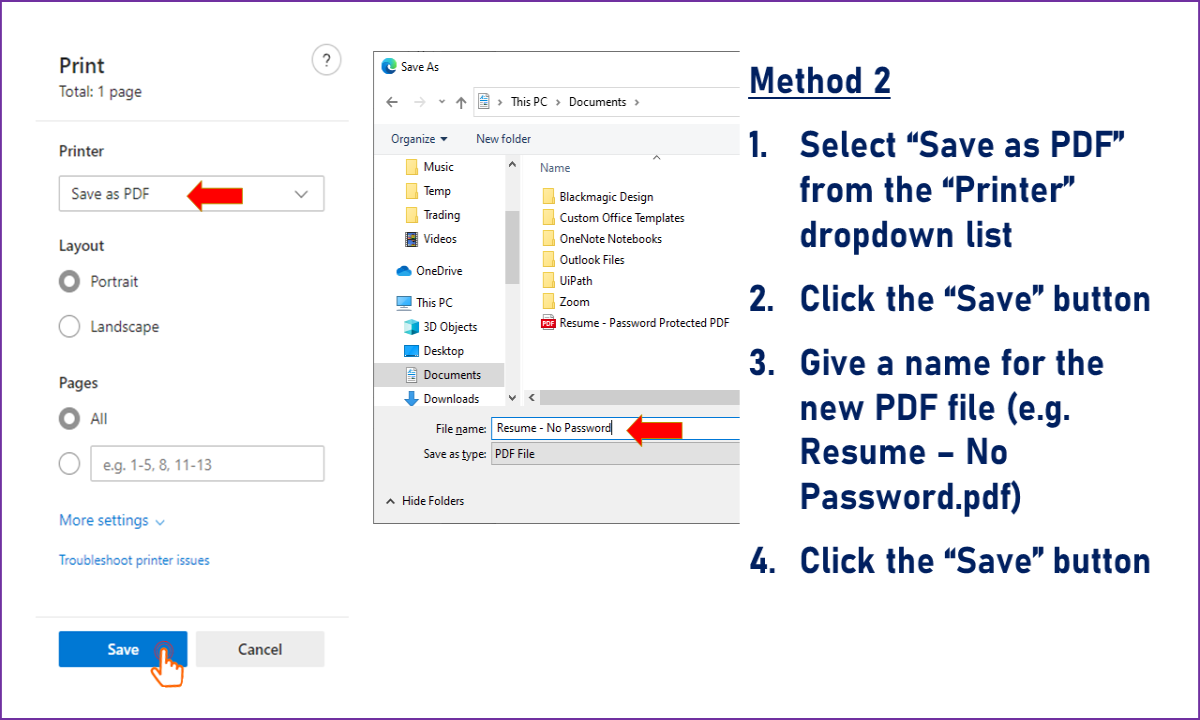Go back with the left arrow icon
Image resolution: width=1200 pixels, height=720 pixels.
click(x=392, y=102)
